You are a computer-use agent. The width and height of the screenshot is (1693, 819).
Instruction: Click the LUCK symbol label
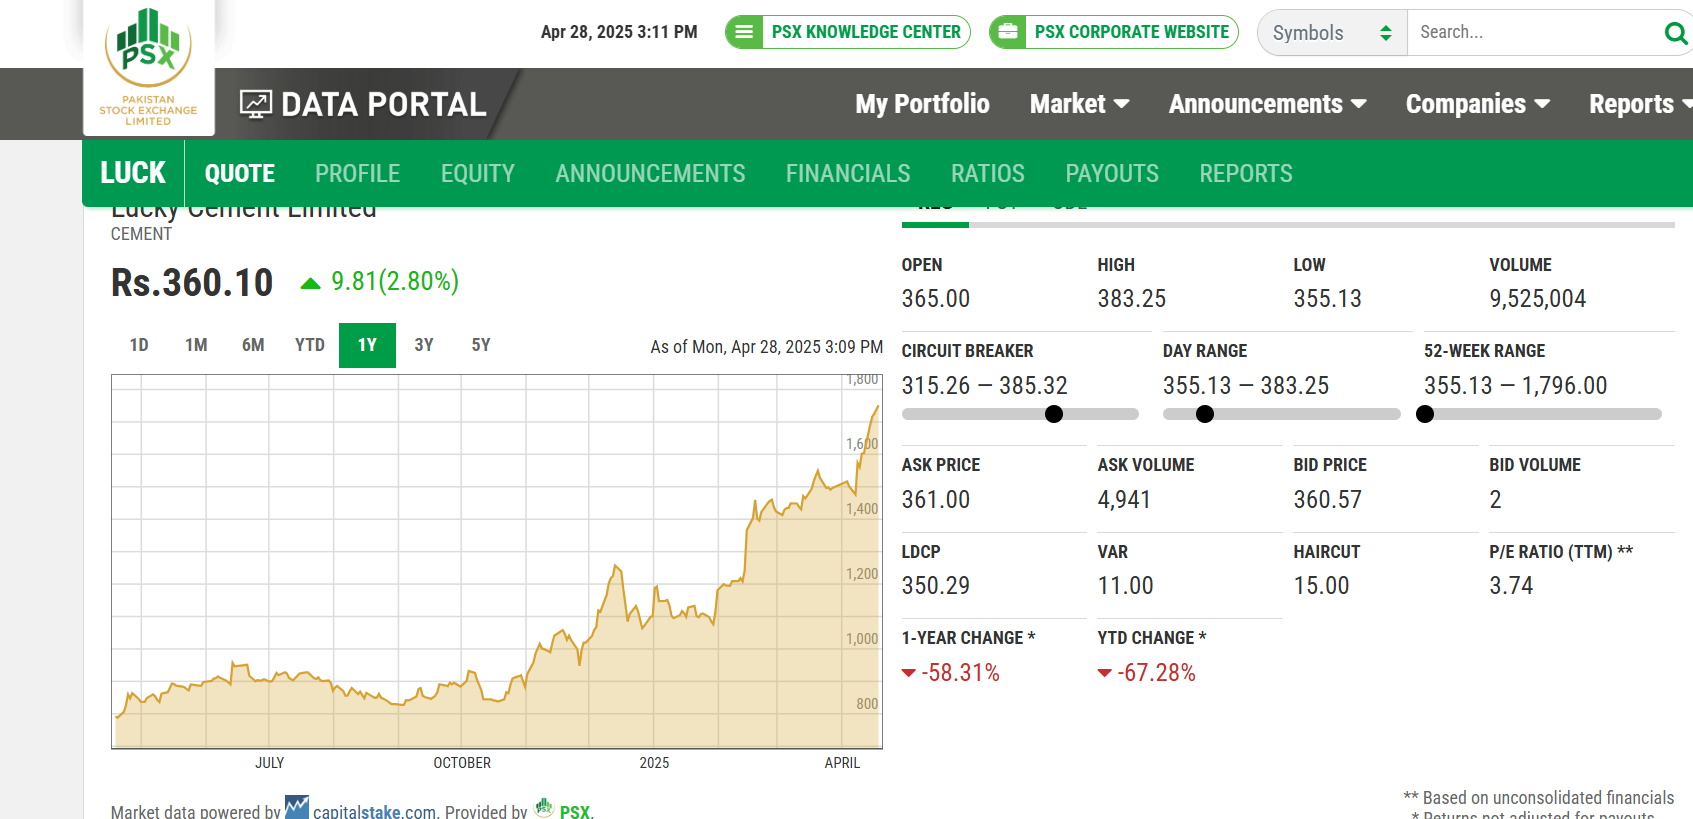133,173
